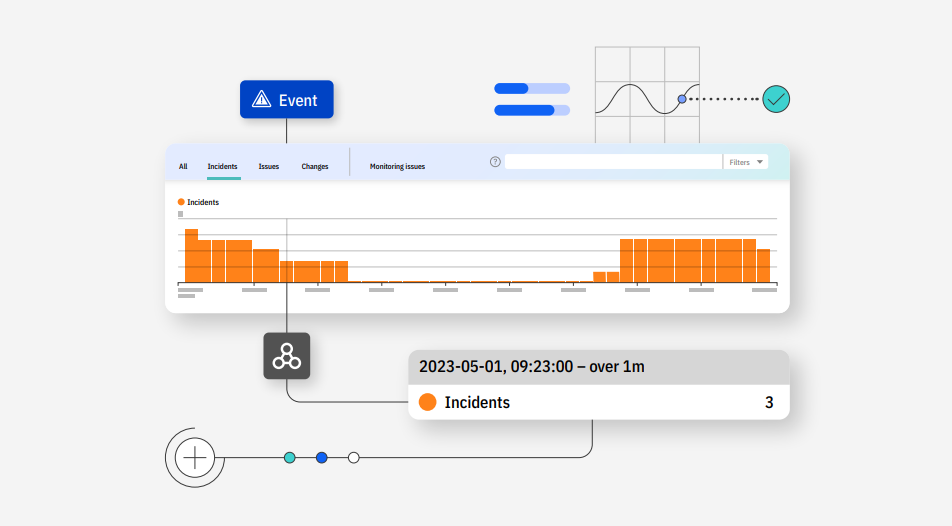
Task: Click the Filters dropdown arrow
Action: point(760,162)
